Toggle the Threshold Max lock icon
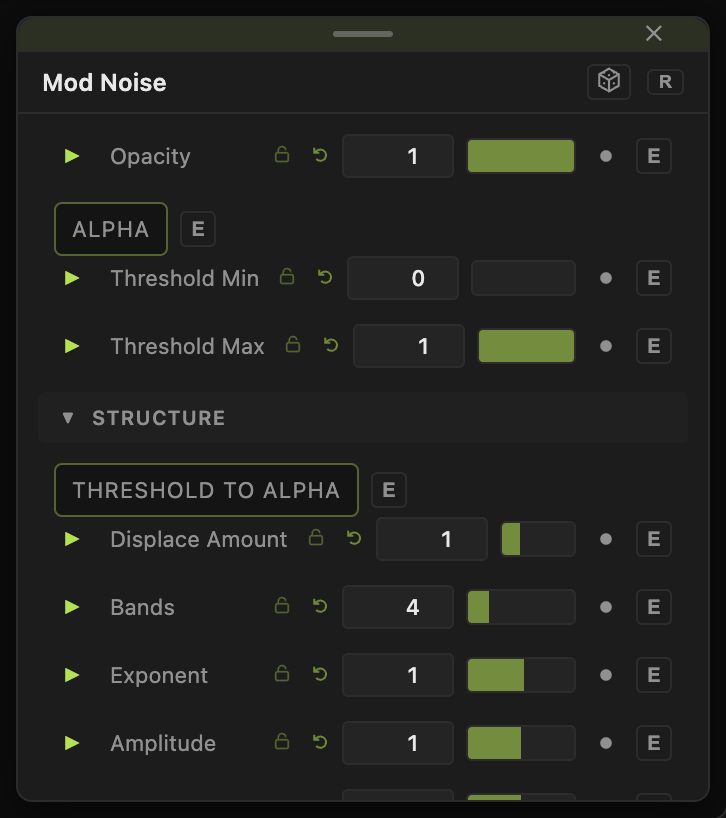726x818 pixels. [x=293, y=344]
